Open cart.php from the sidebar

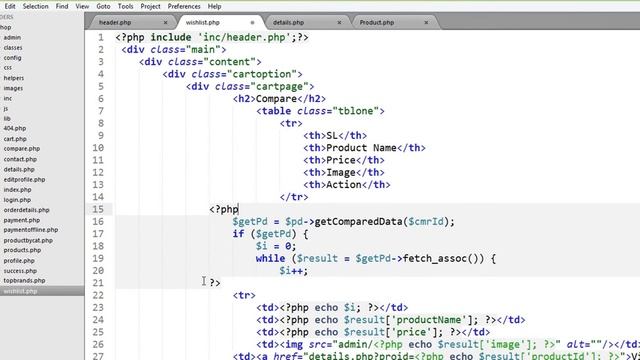15,139
